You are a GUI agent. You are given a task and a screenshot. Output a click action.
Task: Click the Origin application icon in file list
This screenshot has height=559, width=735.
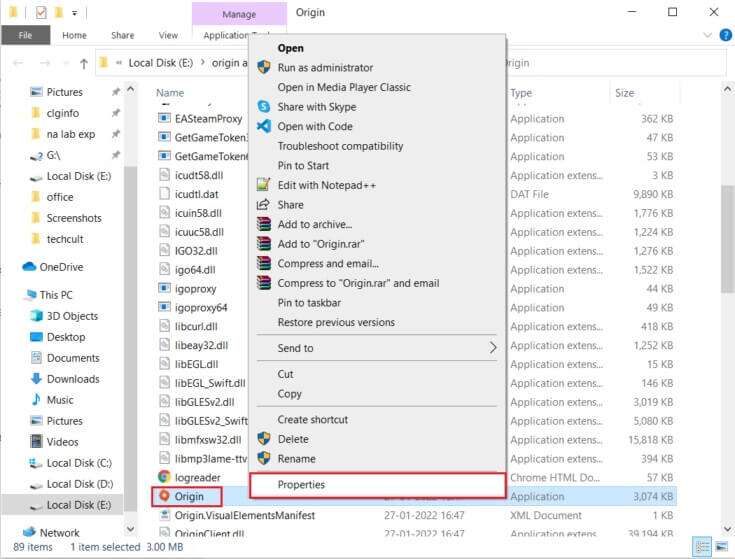click(x=164, y=496)
